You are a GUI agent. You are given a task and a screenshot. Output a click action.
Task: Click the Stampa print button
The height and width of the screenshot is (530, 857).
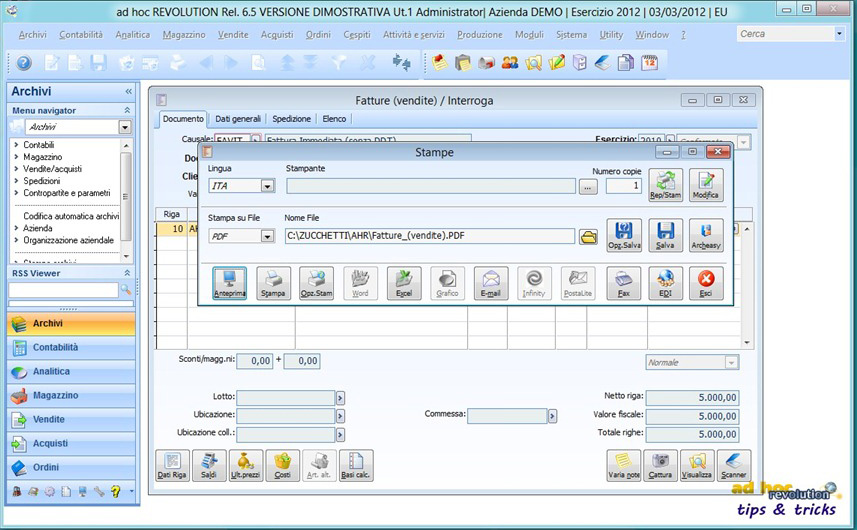(273, 283)
